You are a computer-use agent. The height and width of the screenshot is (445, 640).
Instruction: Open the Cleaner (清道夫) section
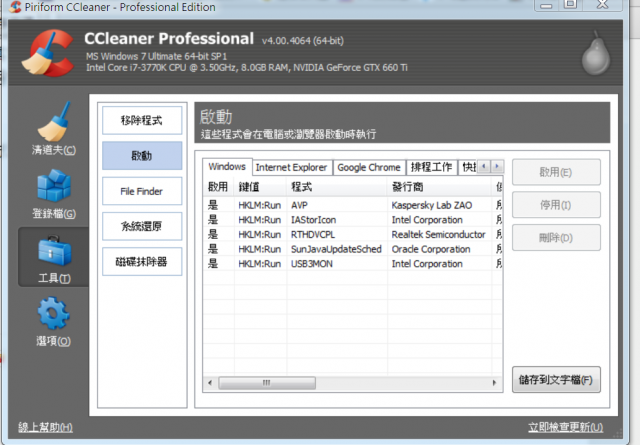(x=54, y=129)
